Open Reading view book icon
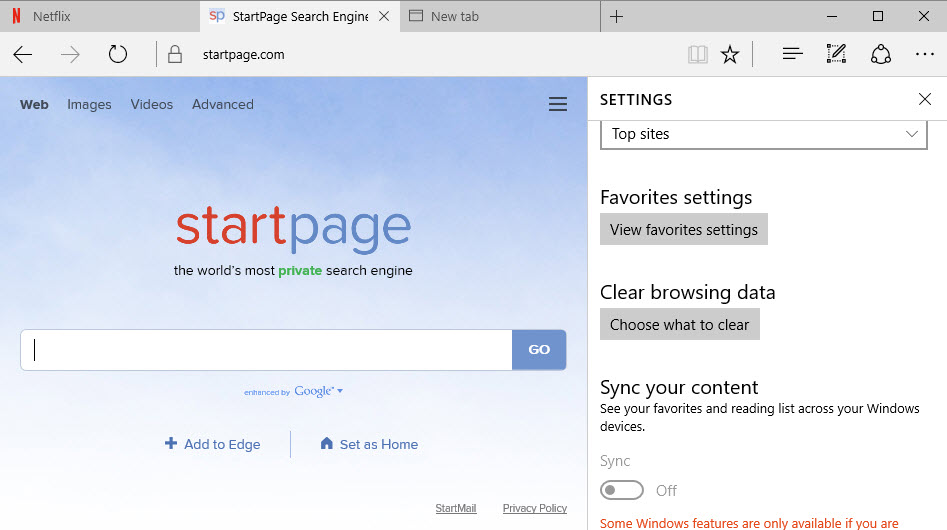The image size is (947, 530). coord(697,55)
